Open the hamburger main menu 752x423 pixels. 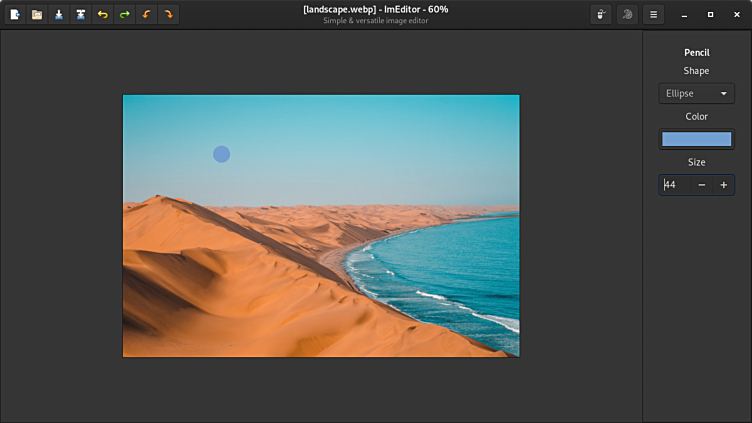(x=654, y=15)
